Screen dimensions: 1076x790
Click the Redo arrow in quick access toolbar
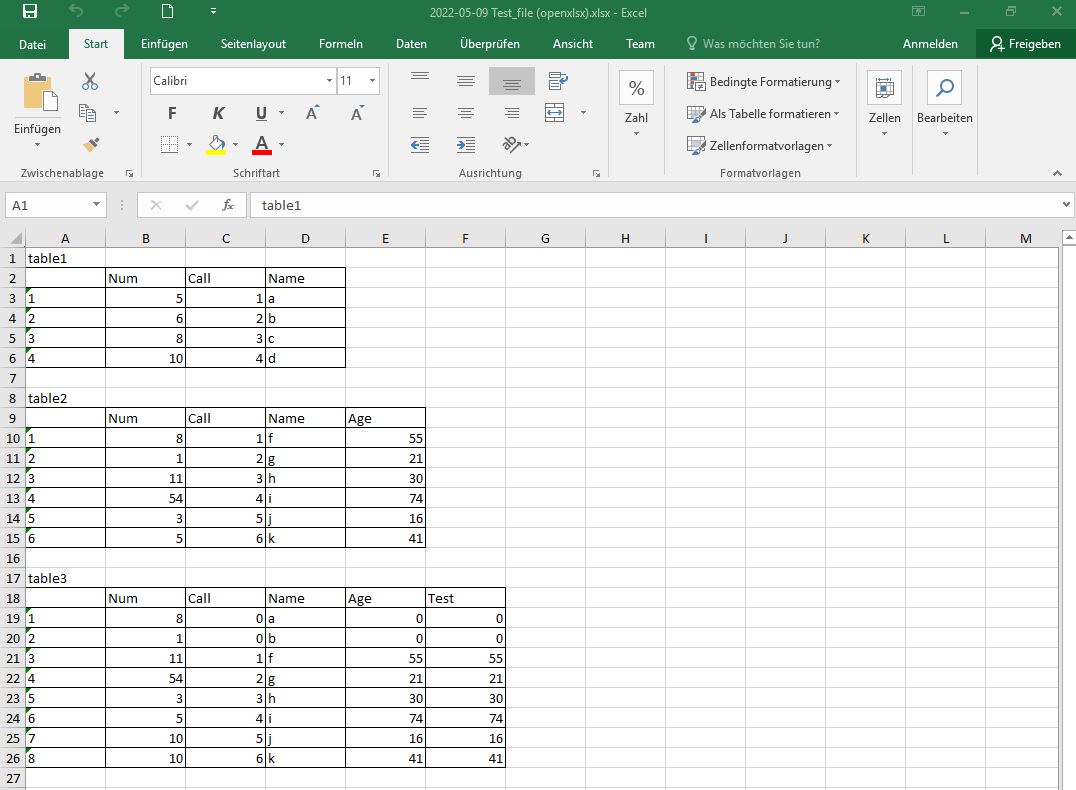[x=121, y=11]
